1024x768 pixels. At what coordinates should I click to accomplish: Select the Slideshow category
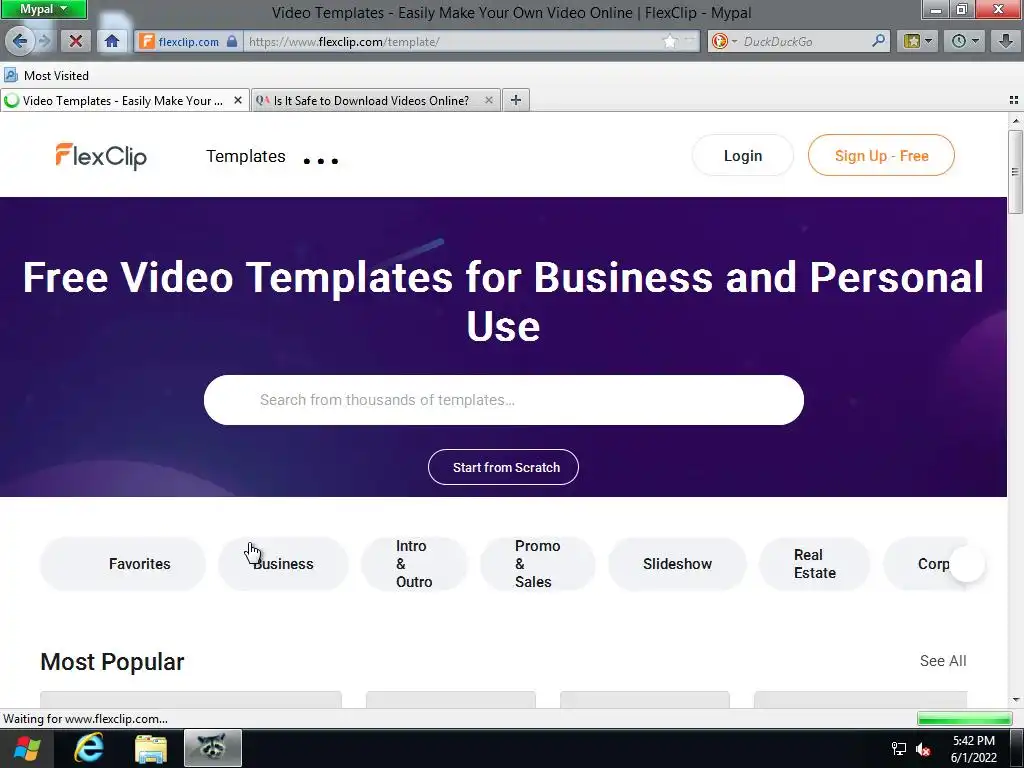[677, 564]
